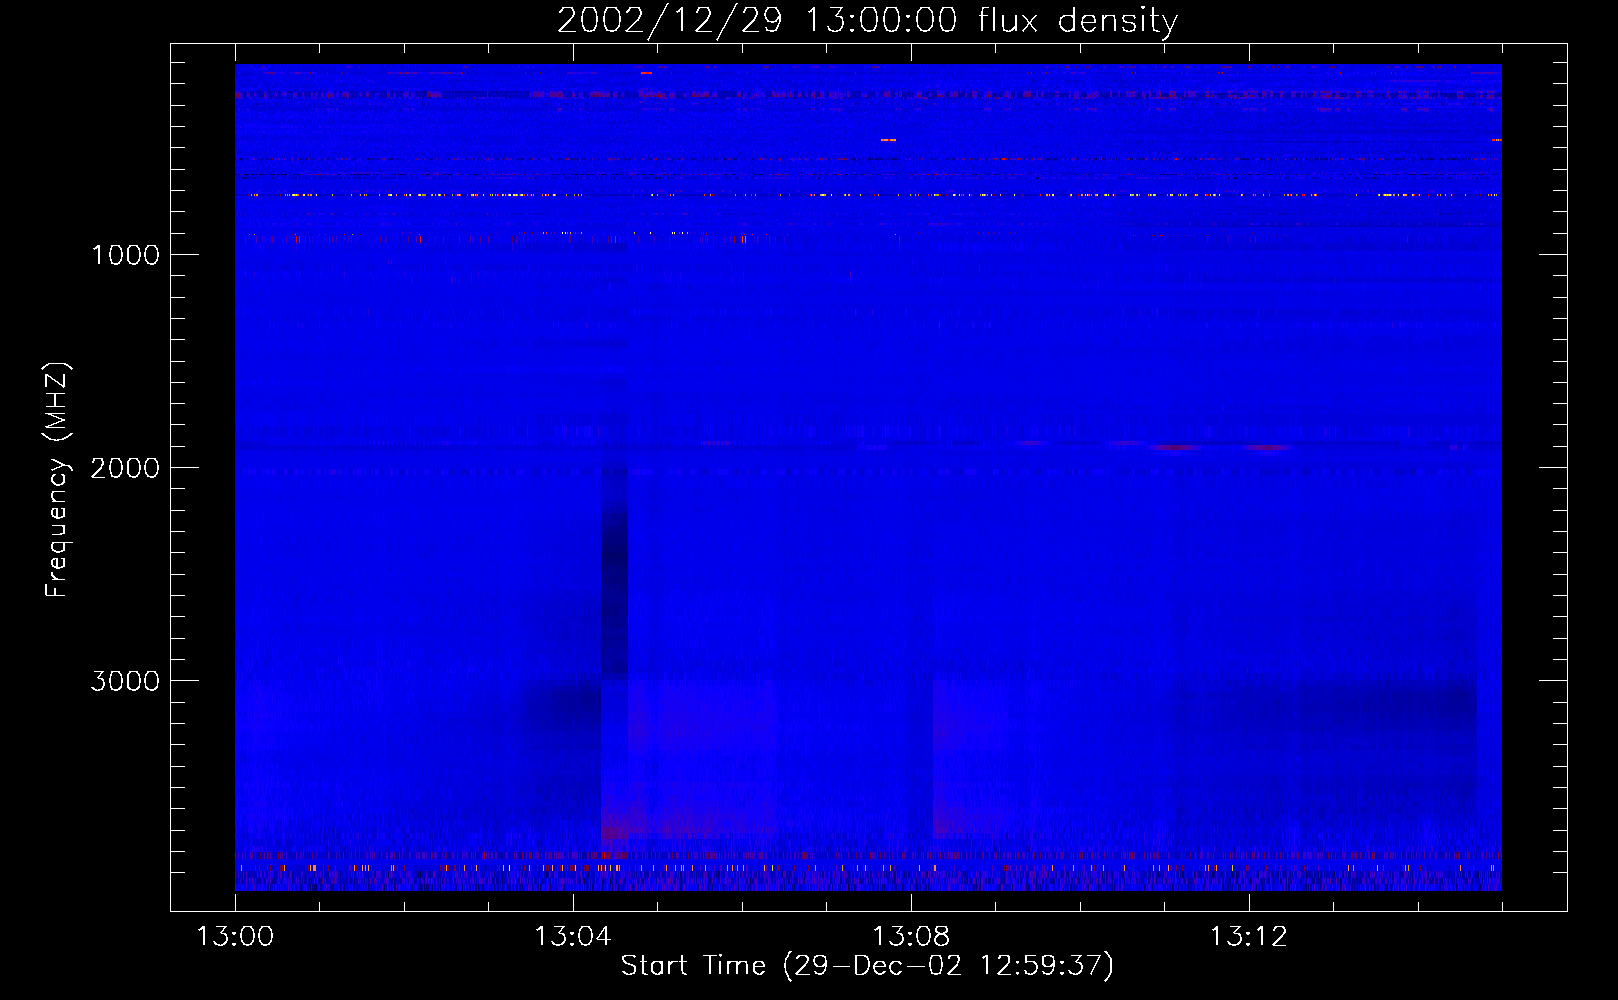Click the 13:08 time tick label
1618x1000 pixels.
(911, 937)
